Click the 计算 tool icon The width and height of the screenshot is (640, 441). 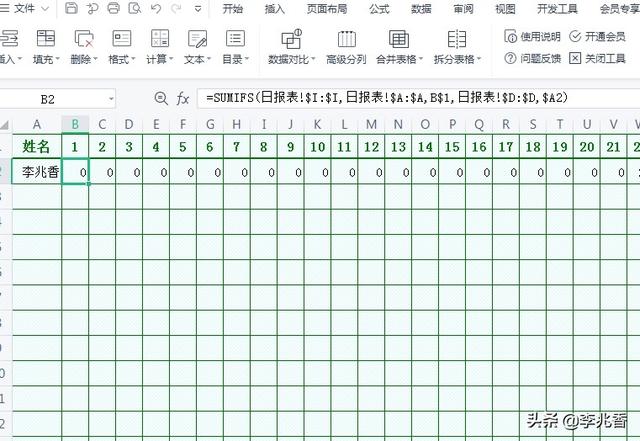click(x=160, y=38)
